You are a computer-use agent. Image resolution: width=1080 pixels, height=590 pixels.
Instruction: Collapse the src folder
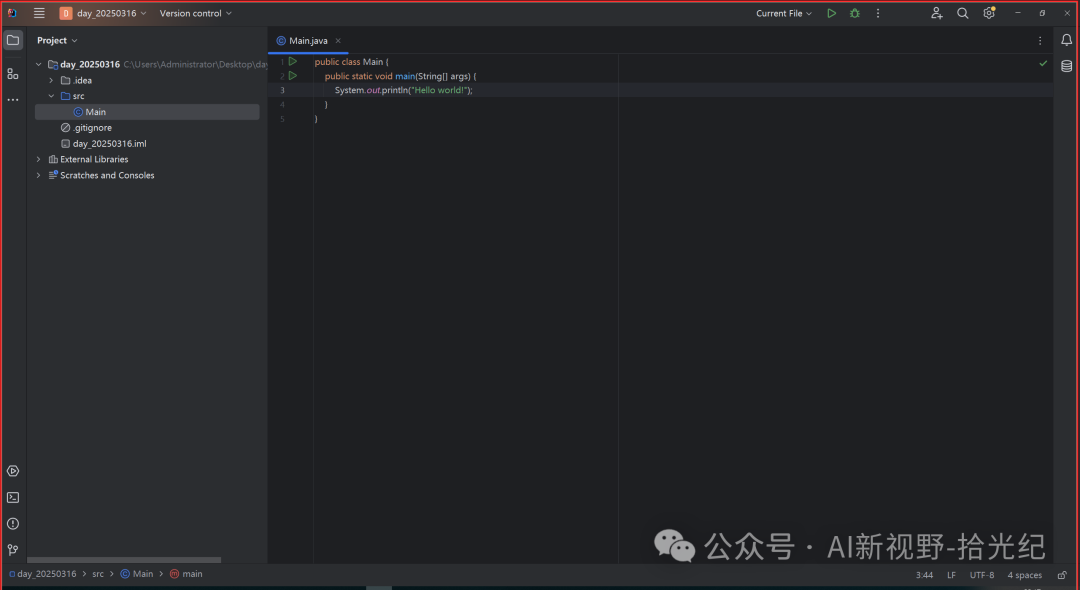click(51, 96)
